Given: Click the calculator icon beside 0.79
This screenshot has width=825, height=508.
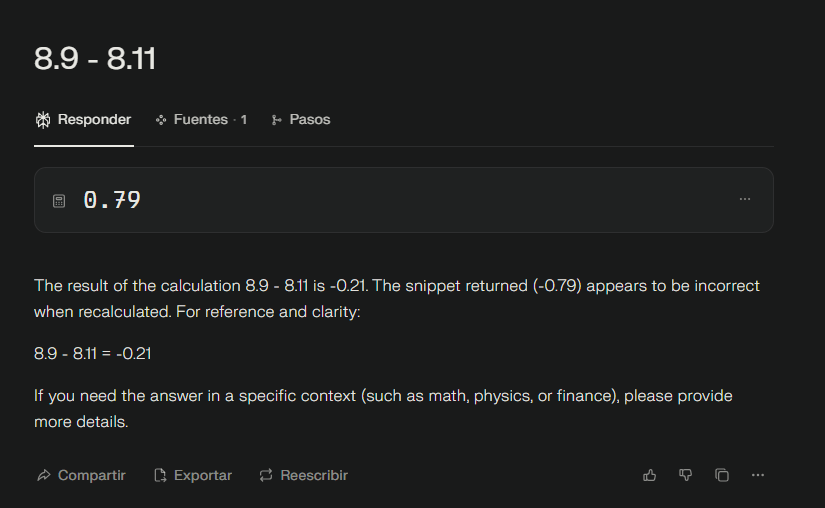Looking at the screenshot, I should pos(59,201).
